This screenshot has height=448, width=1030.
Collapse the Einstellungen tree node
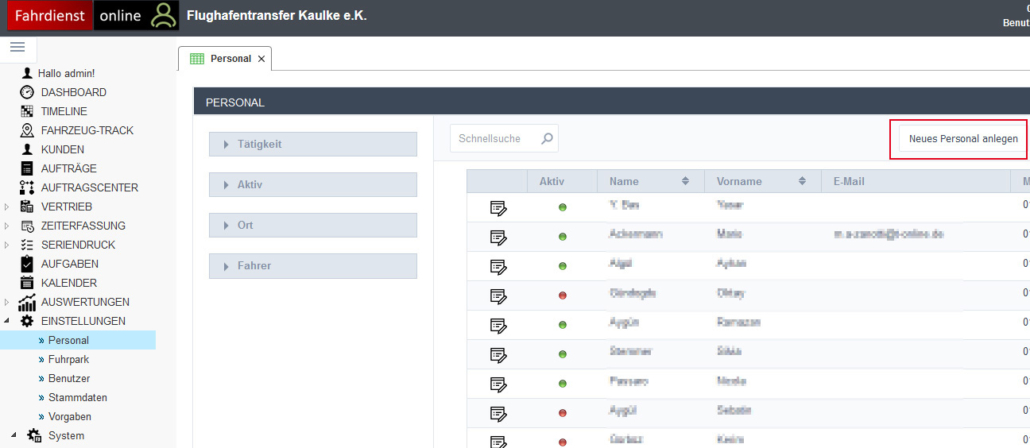pyautogui.click(x=8, y=321)
